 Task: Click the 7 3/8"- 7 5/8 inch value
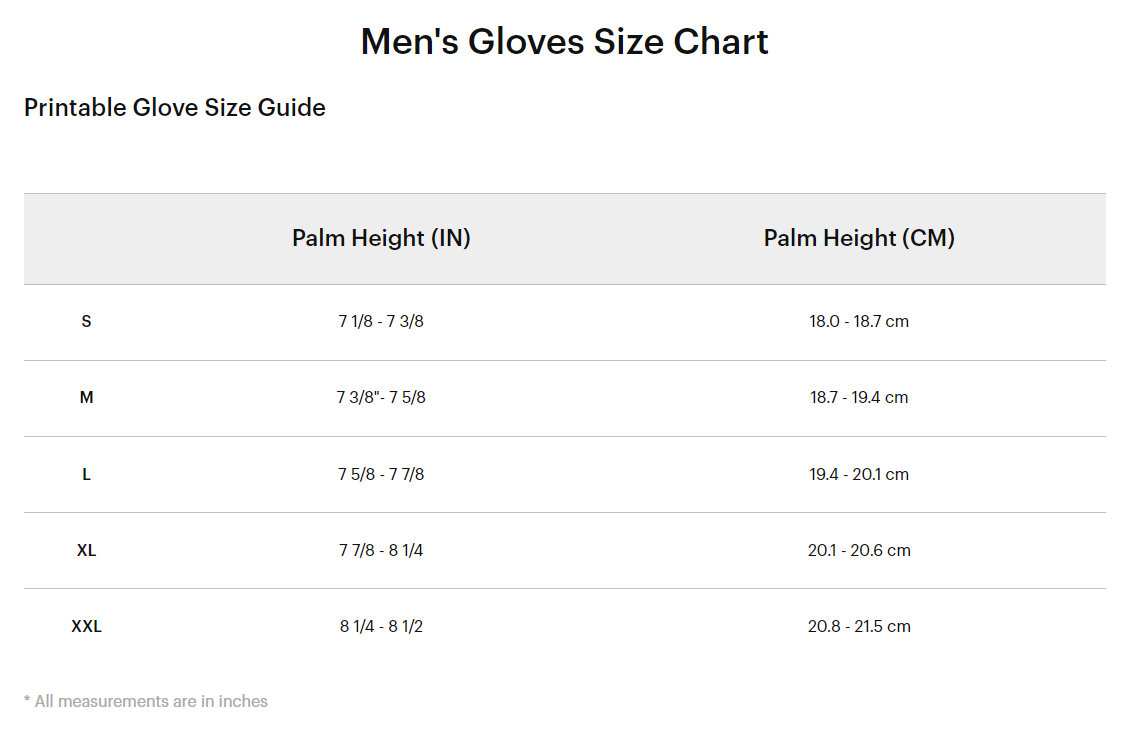(x=381, y=398)
